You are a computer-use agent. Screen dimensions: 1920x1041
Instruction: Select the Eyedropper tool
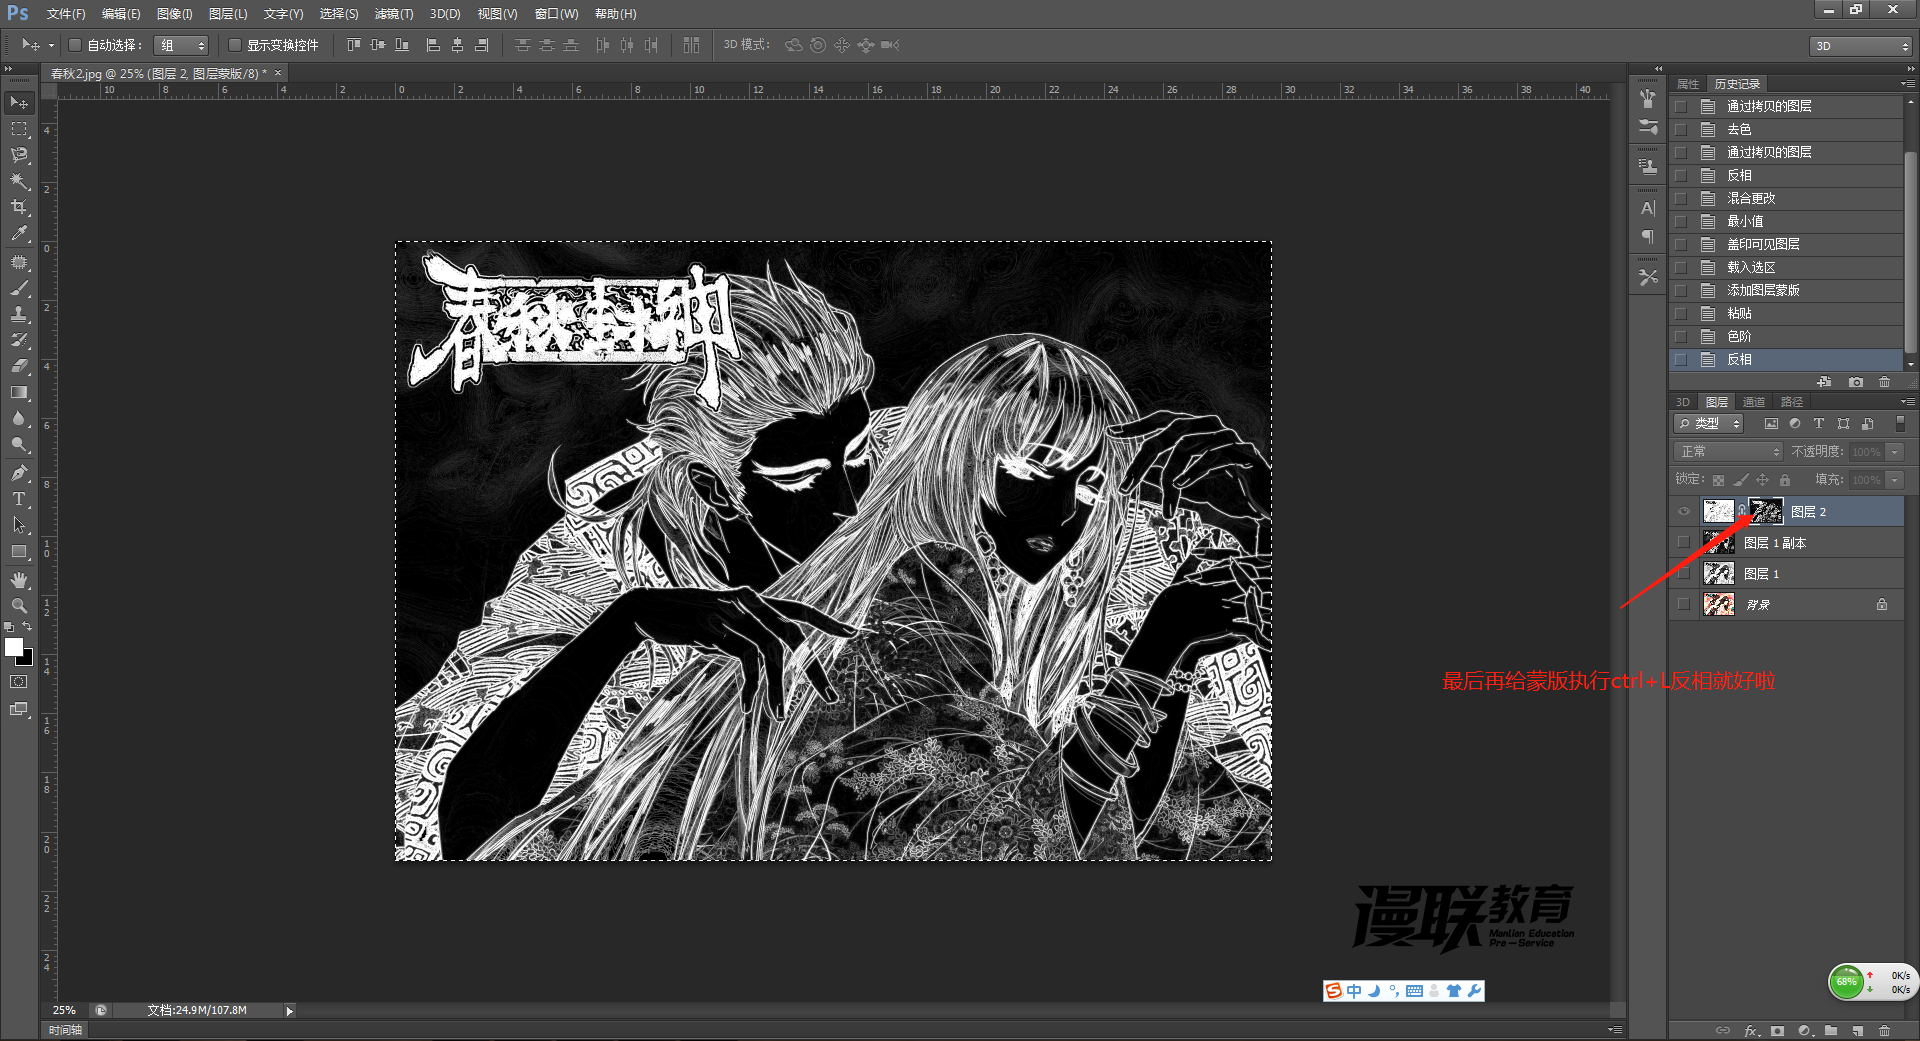click(19, 233)
